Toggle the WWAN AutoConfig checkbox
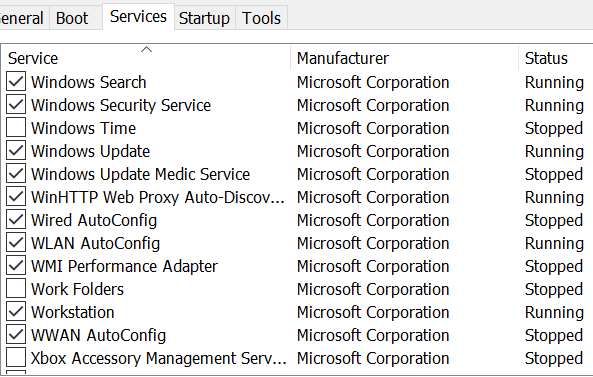Image resolution: width=593 pixels, height=377 pixels. point(16,335)
